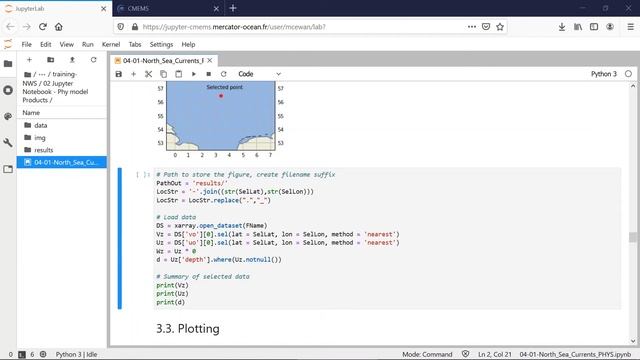
Task: Restart the kernel from notebook toolbar
Action: click(224, 74)
